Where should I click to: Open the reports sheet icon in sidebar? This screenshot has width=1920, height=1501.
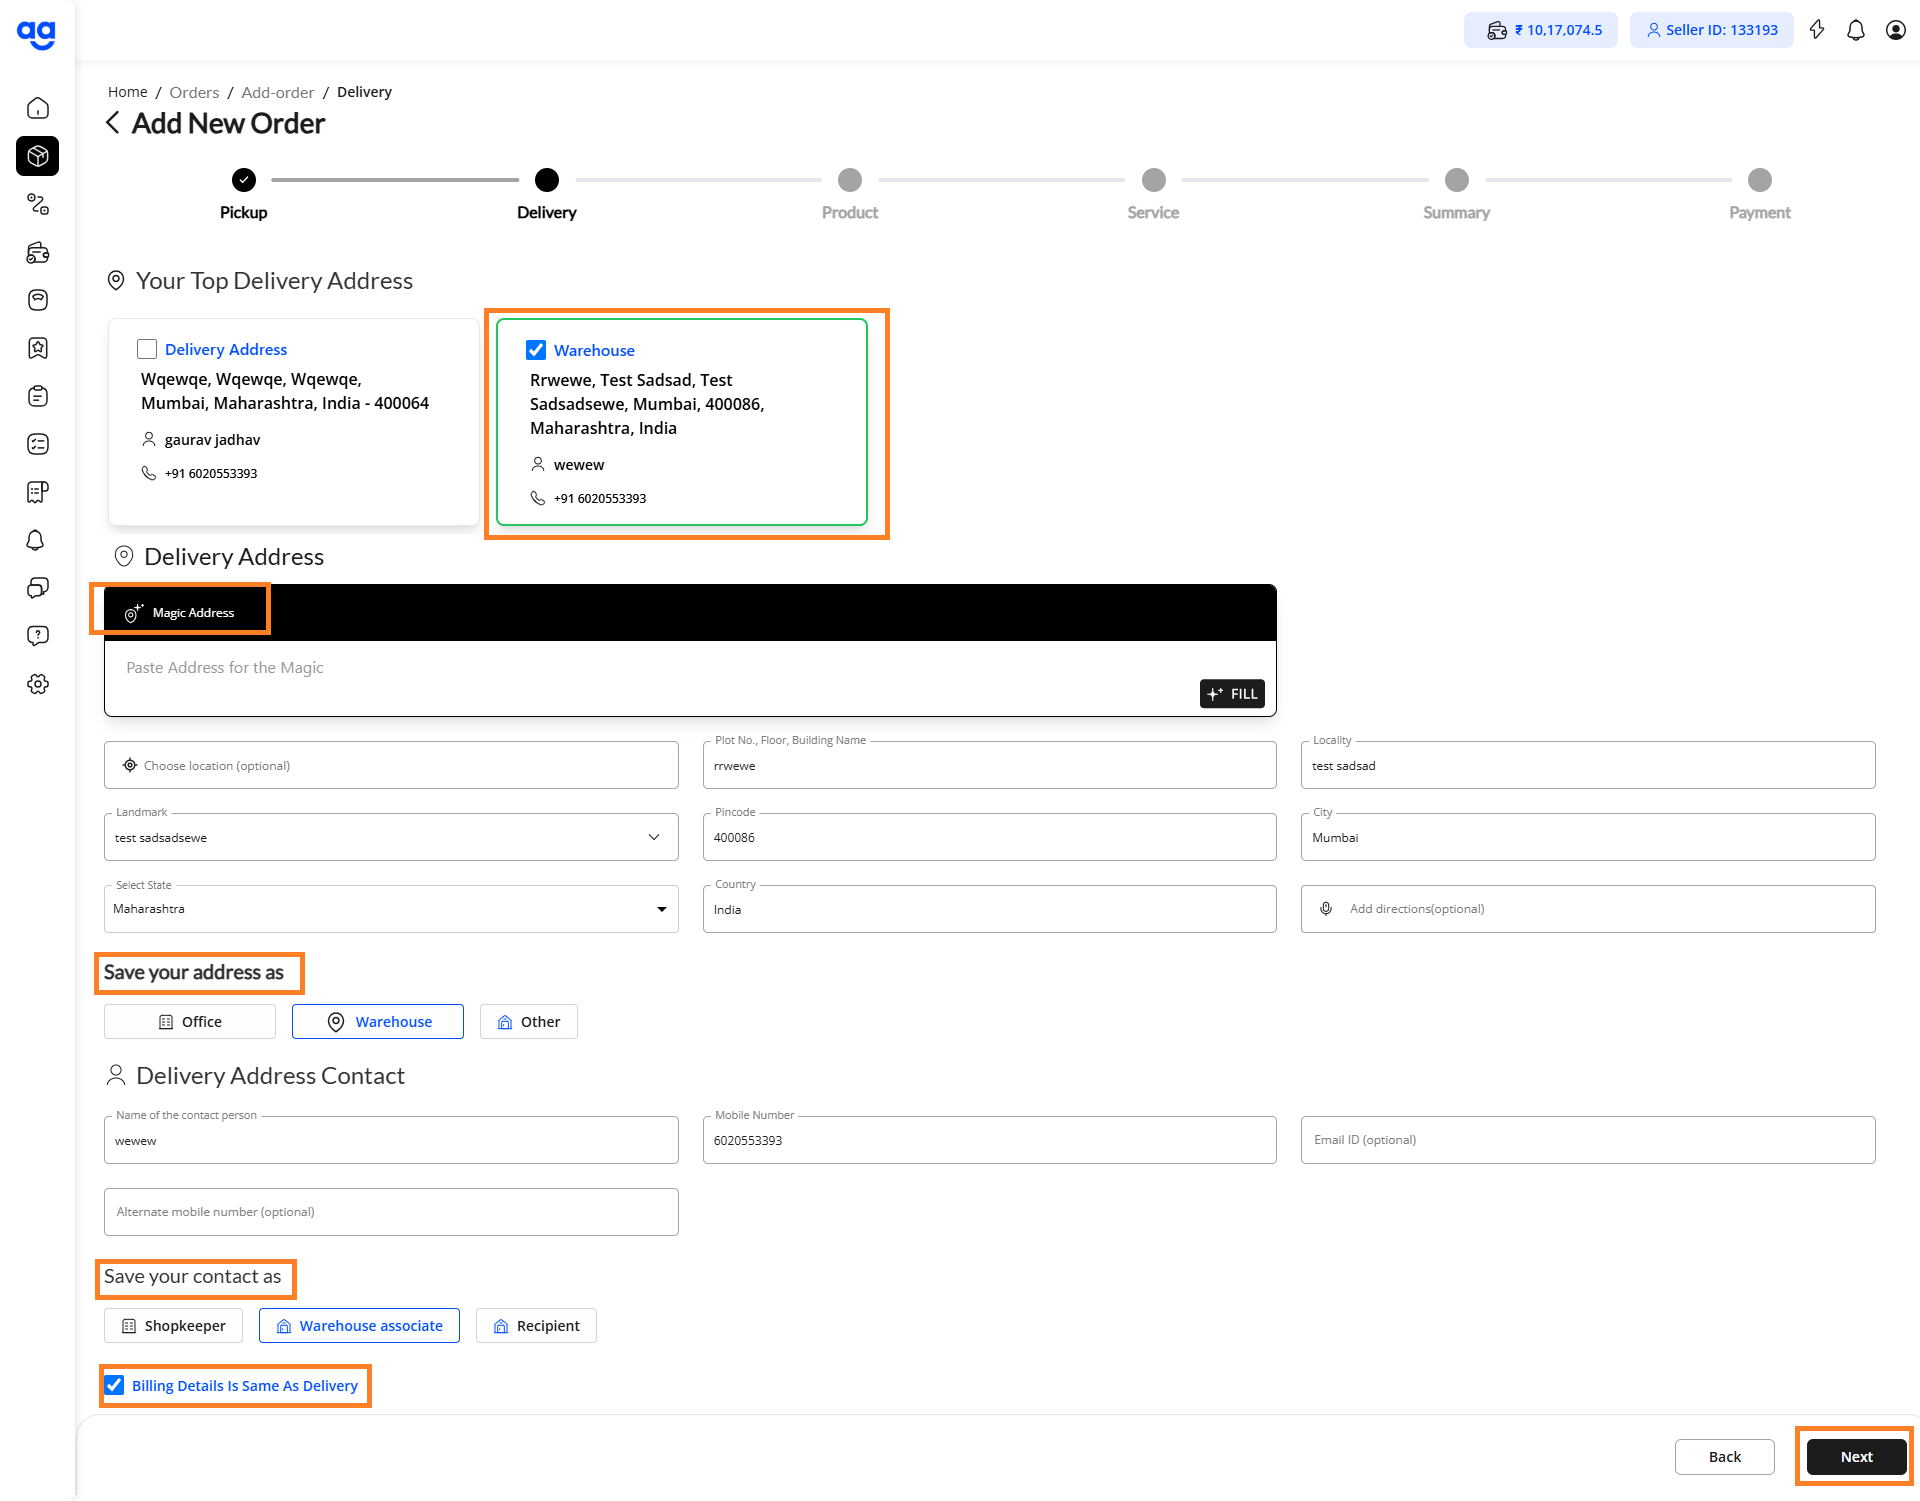click(x=38, y=492)
